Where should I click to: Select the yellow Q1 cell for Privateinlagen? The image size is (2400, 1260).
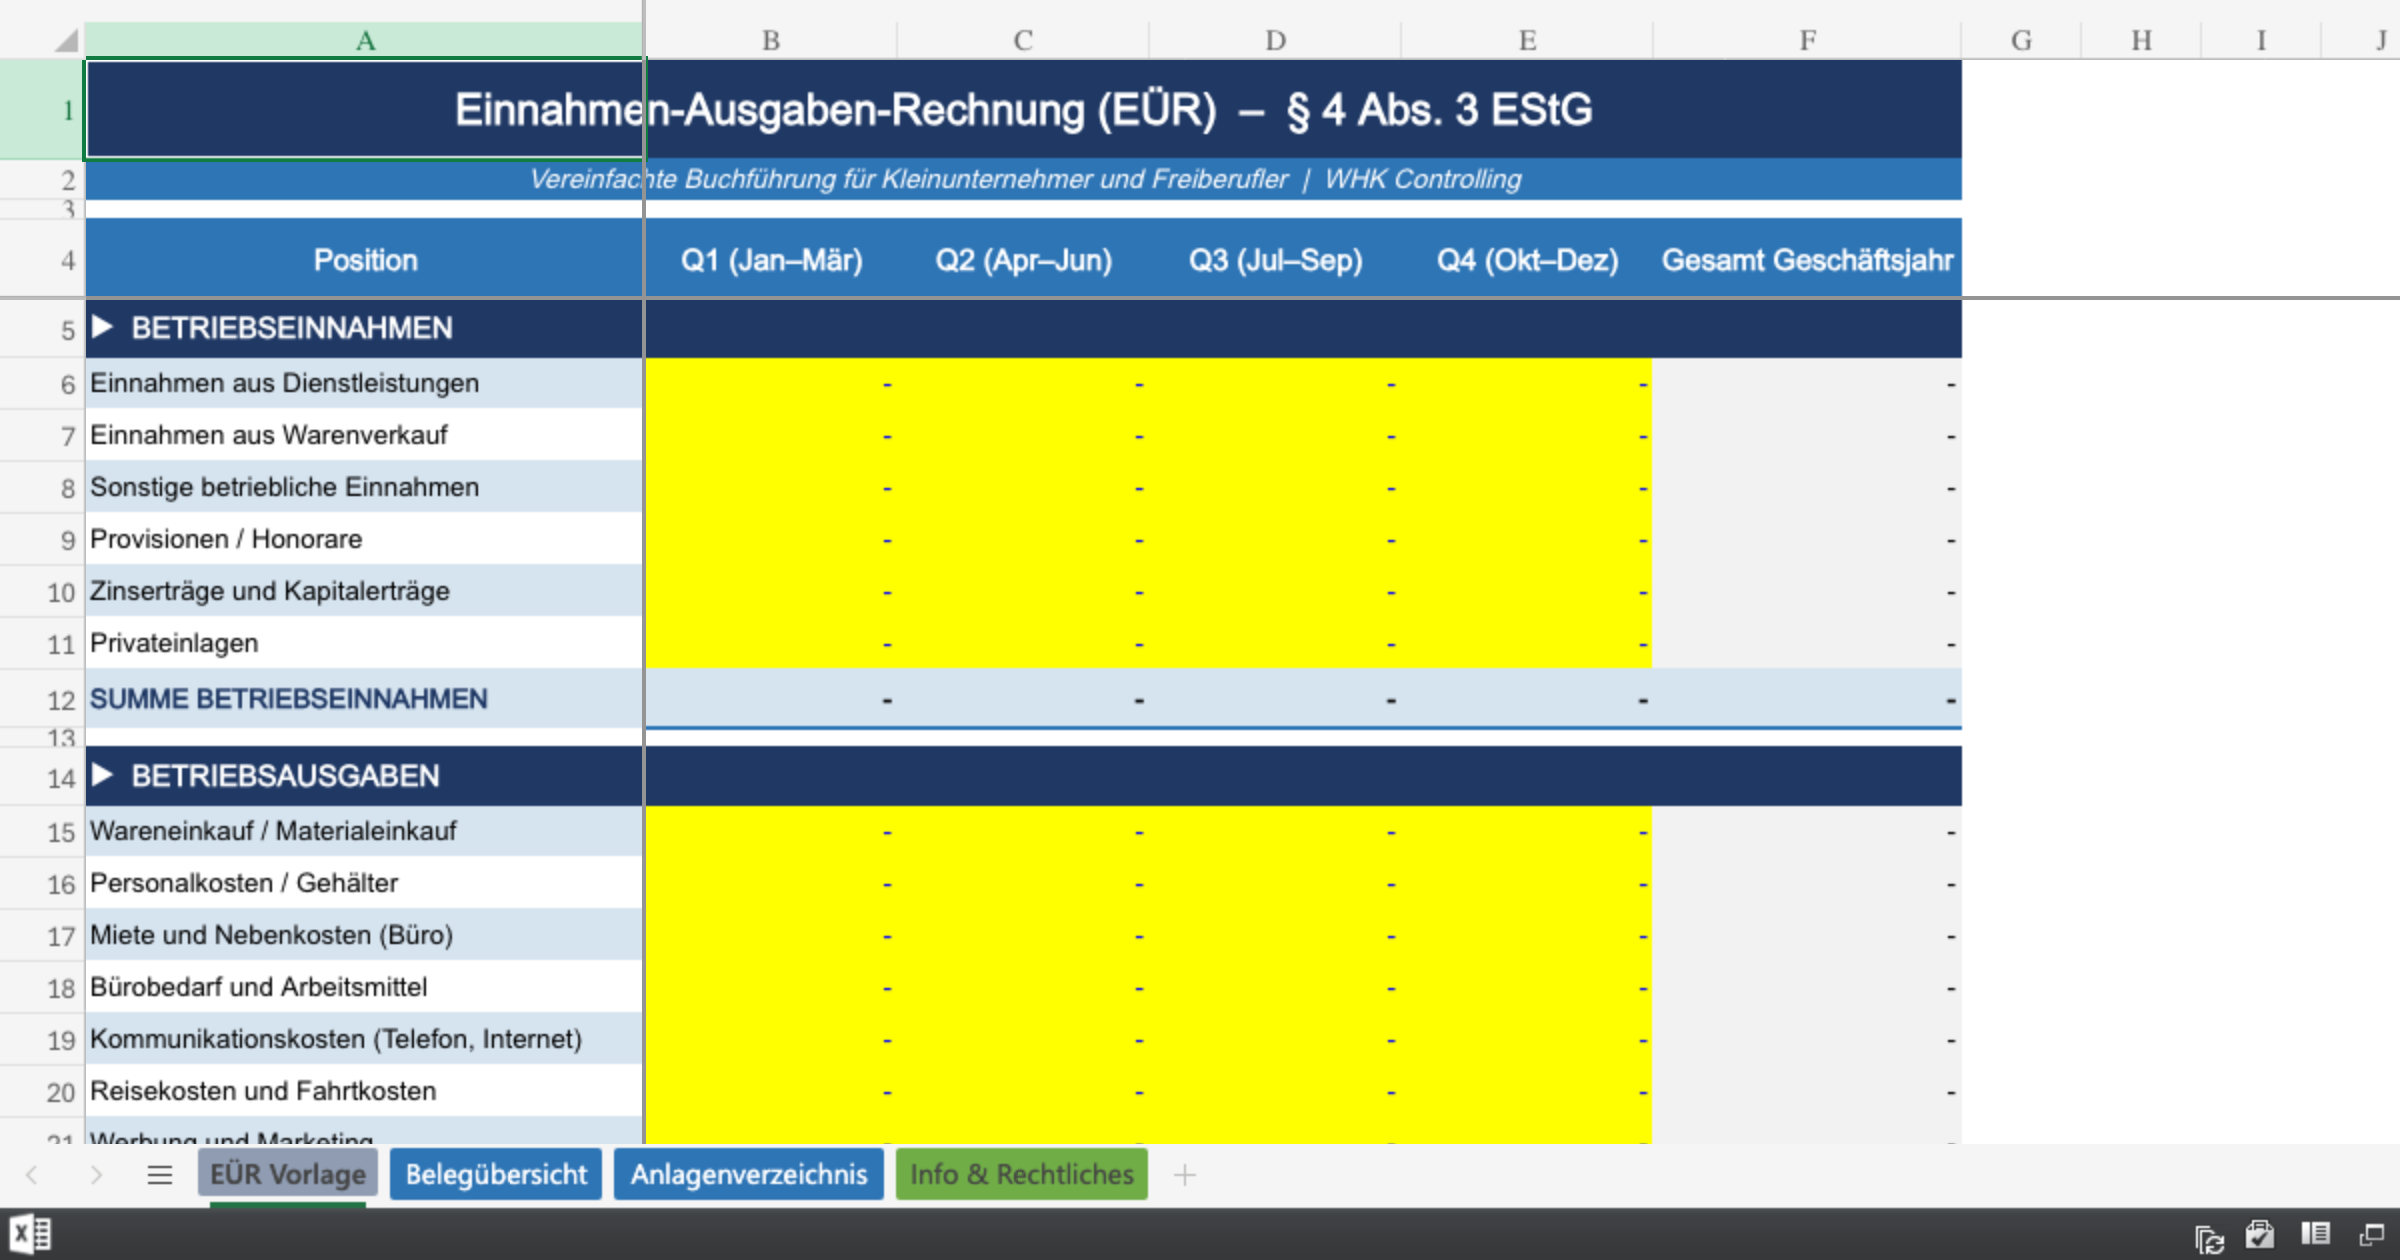[771, 643]
